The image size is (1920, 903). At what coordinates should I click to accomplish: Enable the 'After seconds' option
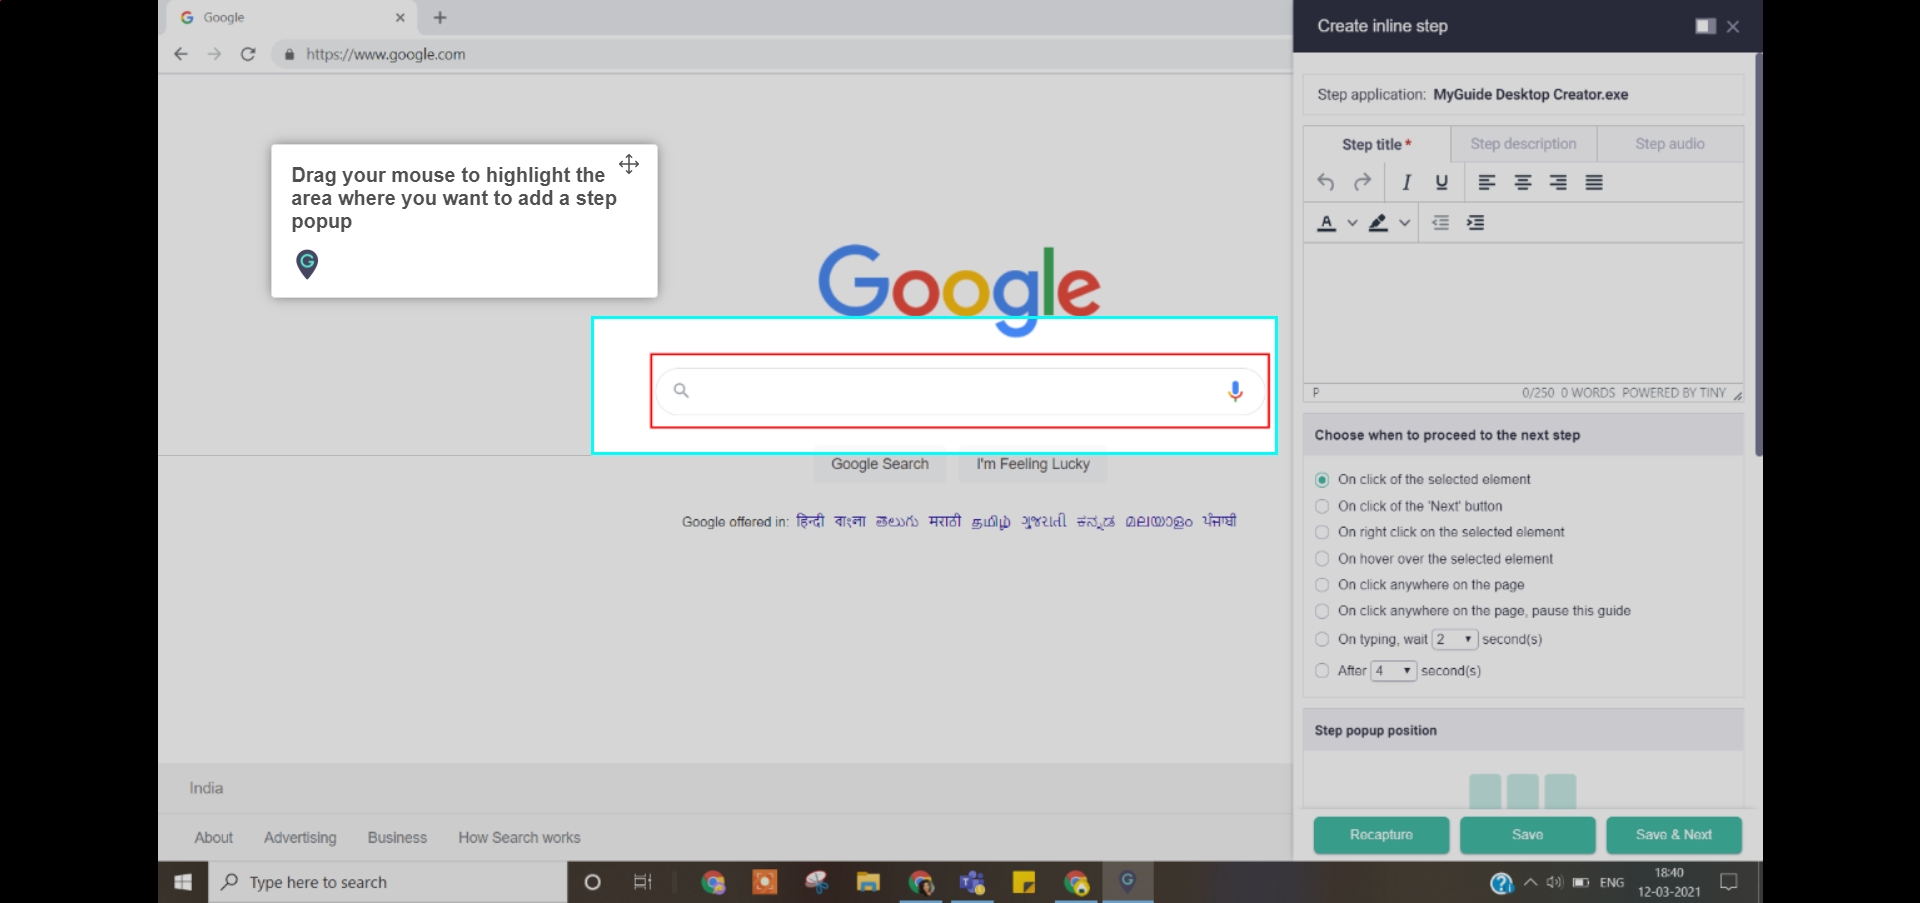[1322, 671]
